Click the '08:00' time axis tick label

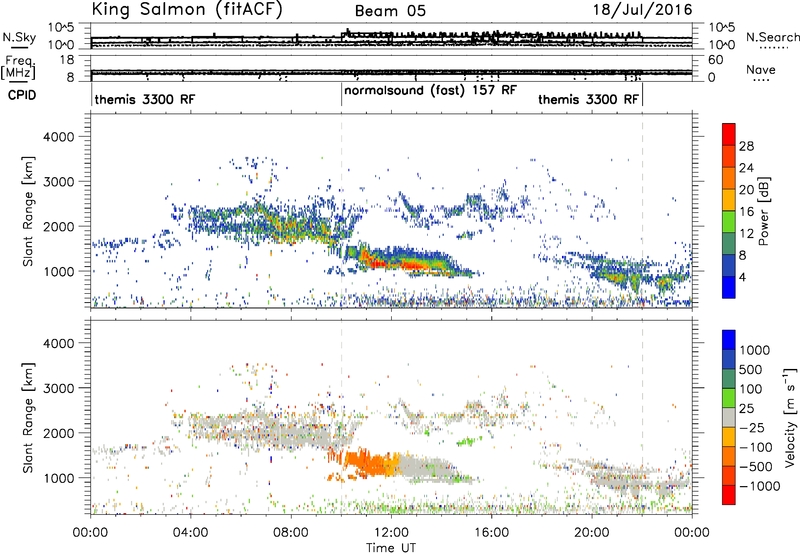tap(290, 533)
